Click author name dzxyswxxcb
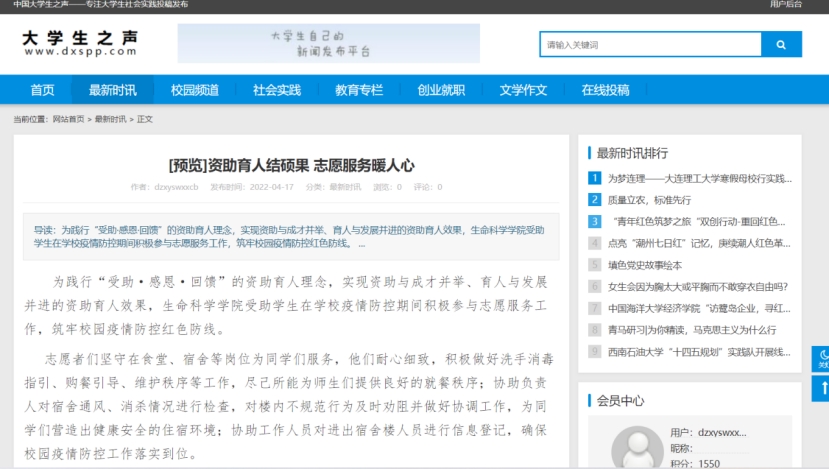 [x=176, y=187]
